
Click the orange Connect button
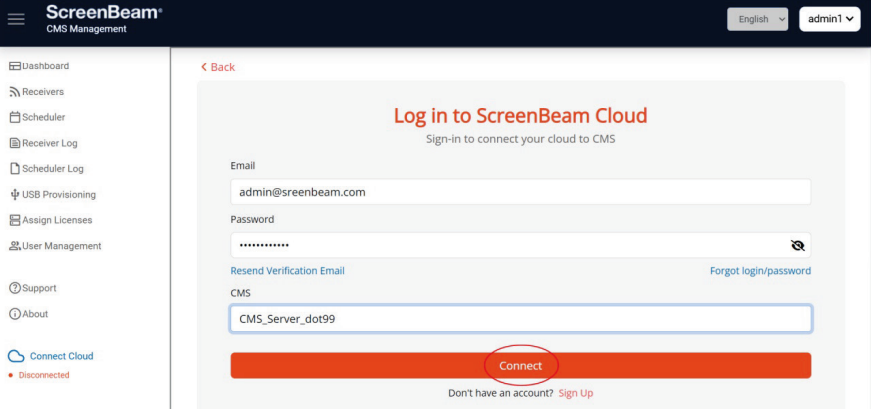pos(520,365)
